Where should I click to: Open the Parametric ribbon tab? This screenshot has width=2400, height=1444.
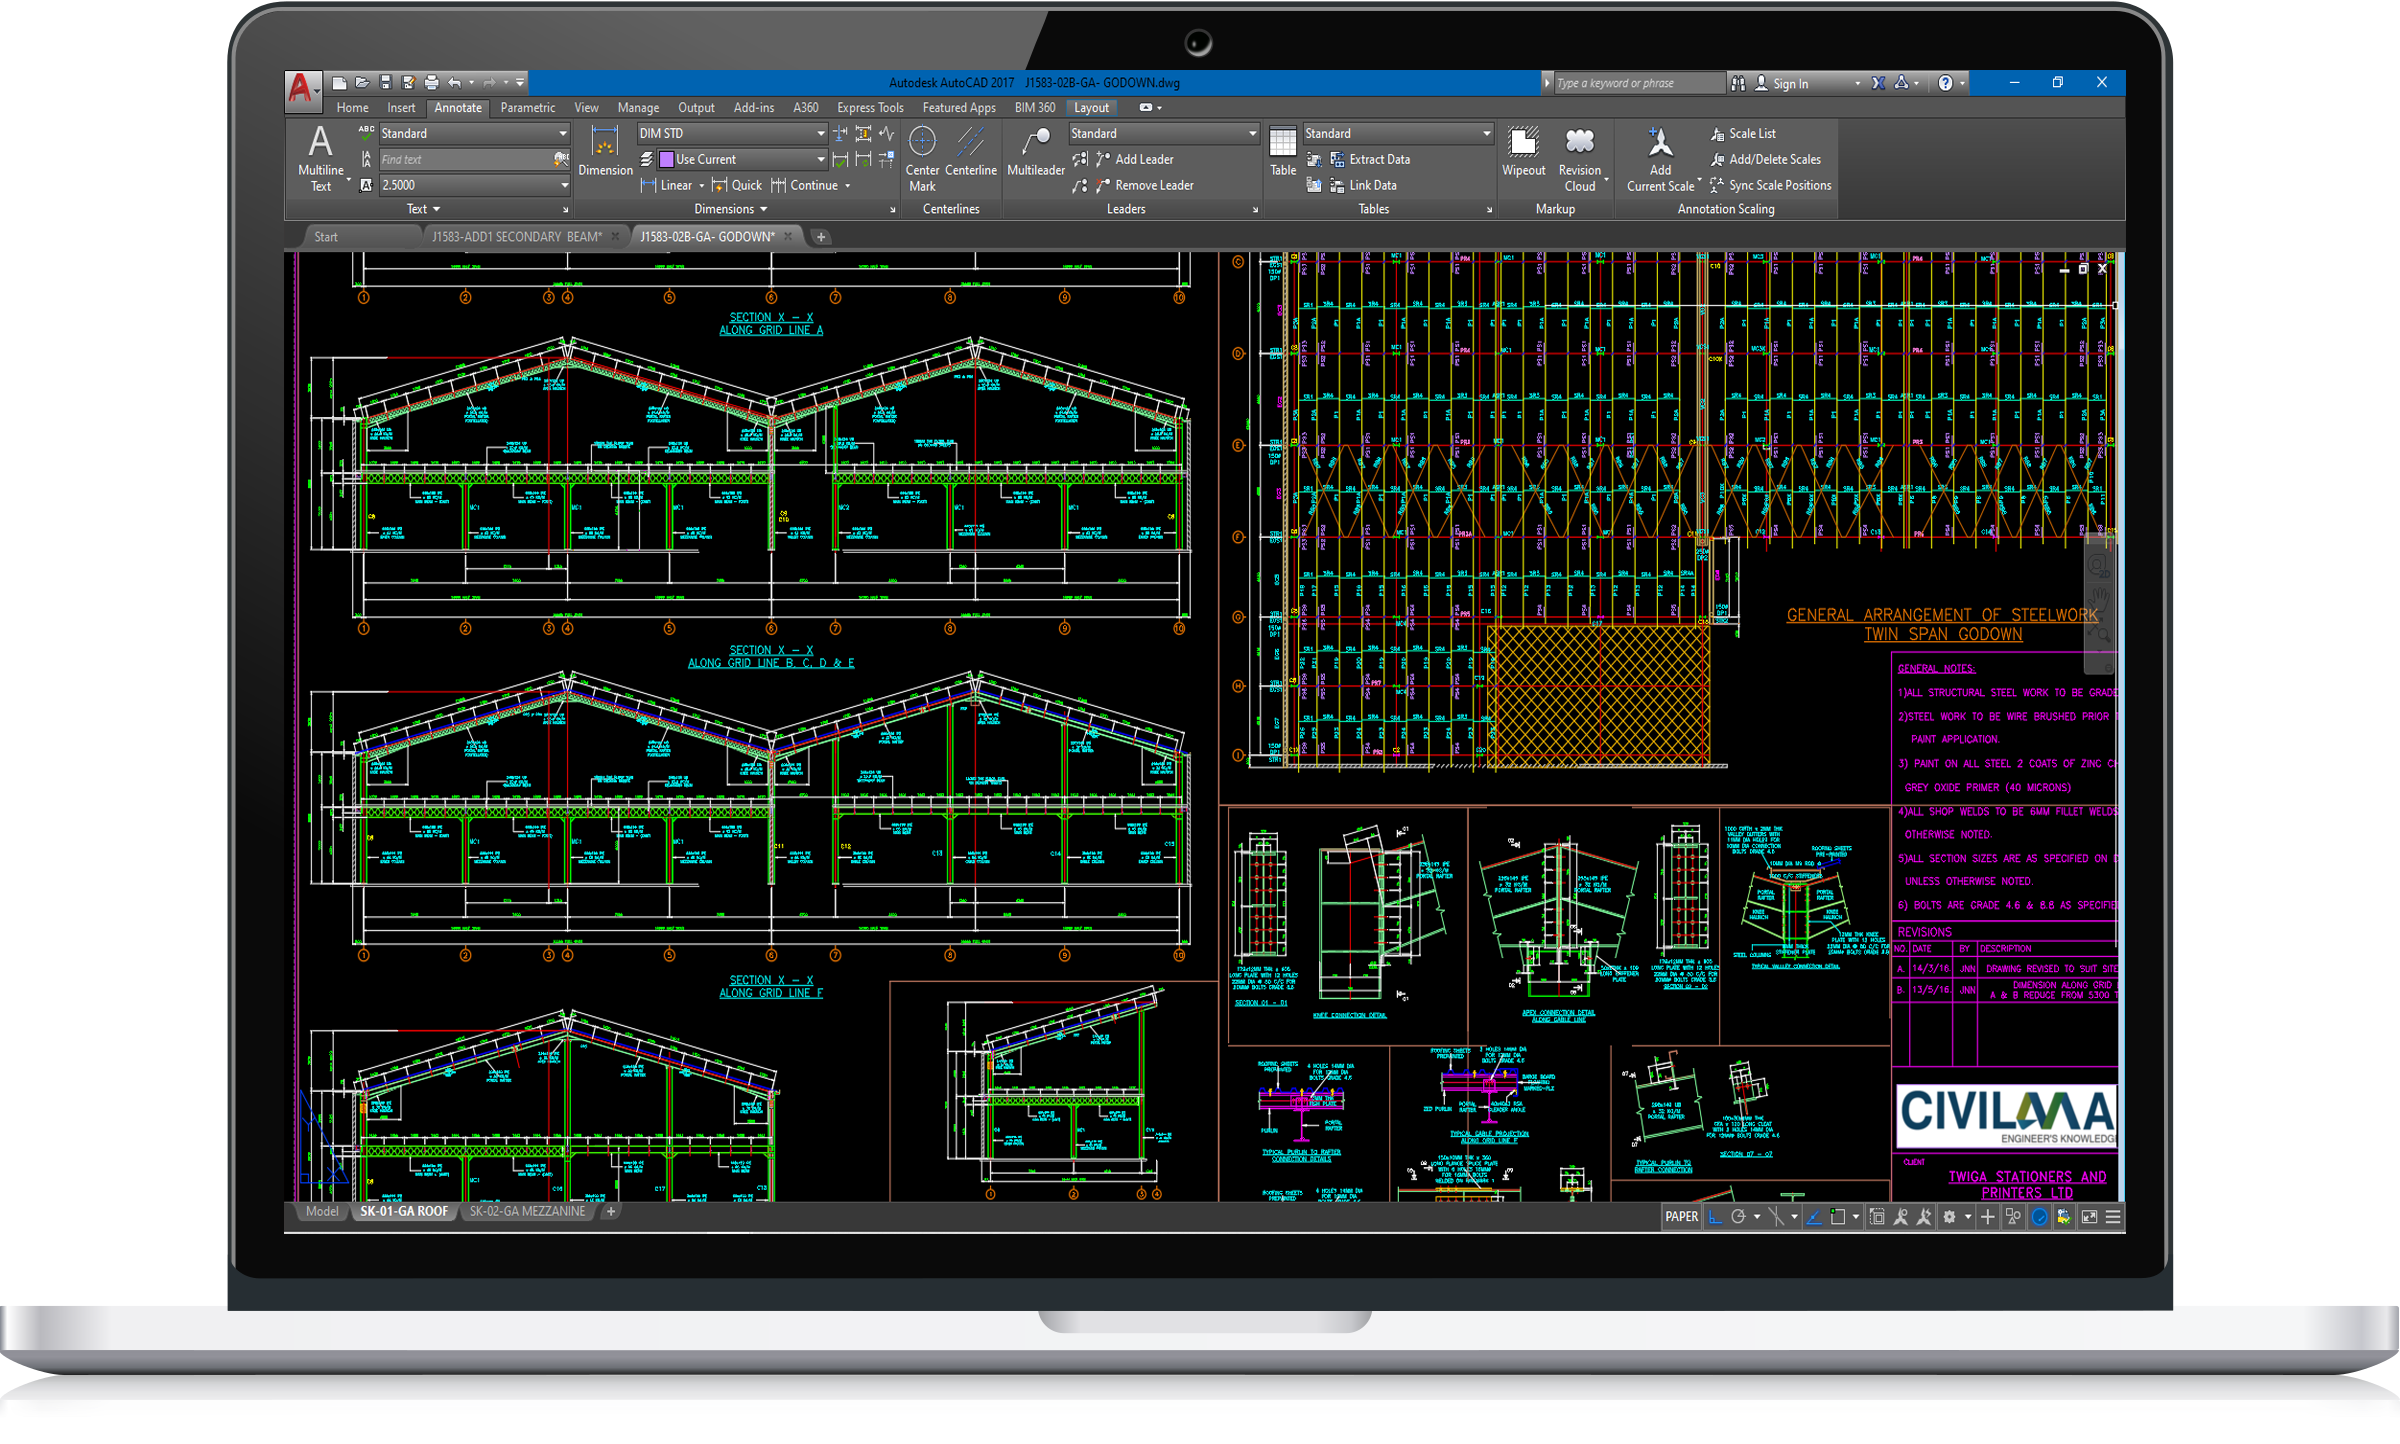click(527, 107)
